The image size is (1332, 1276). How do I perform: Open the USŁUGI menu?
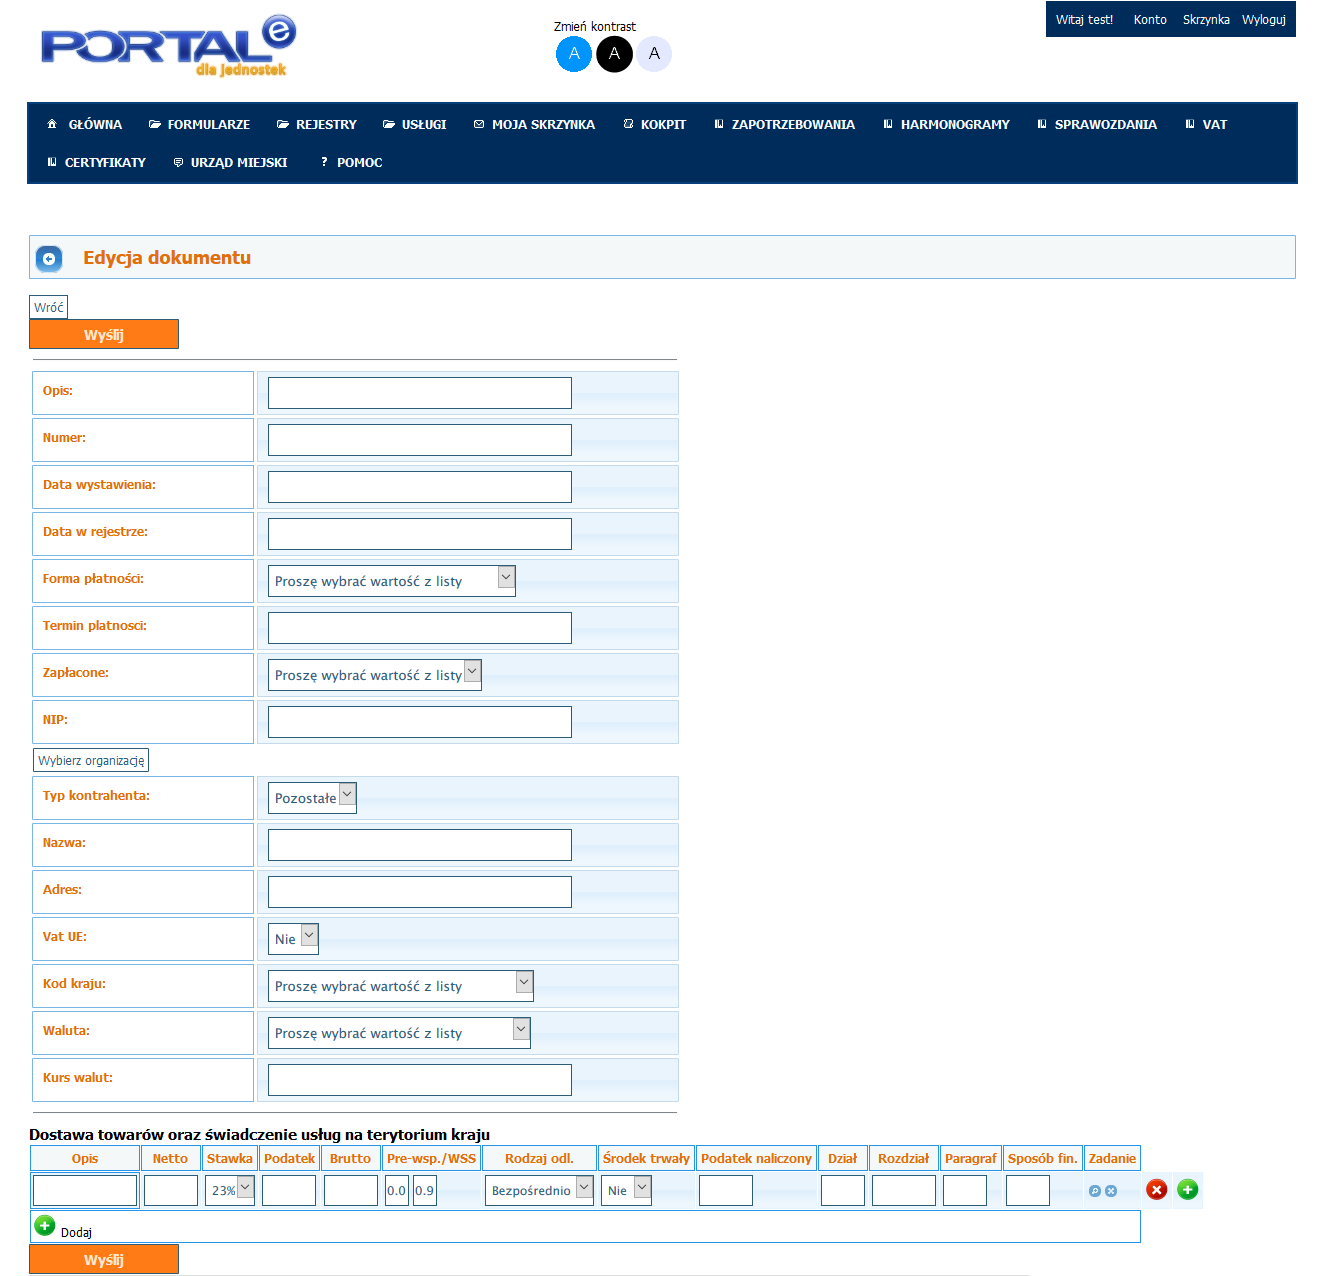pyautogui.click(x=414, y=125)
